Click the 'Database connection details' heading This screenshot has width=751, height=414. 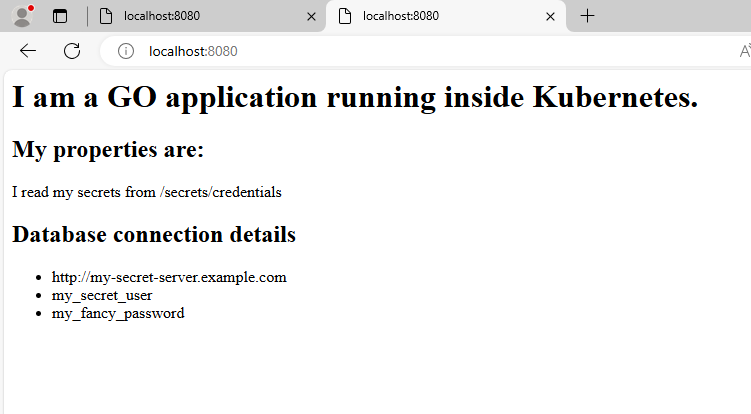click(154, 234)
